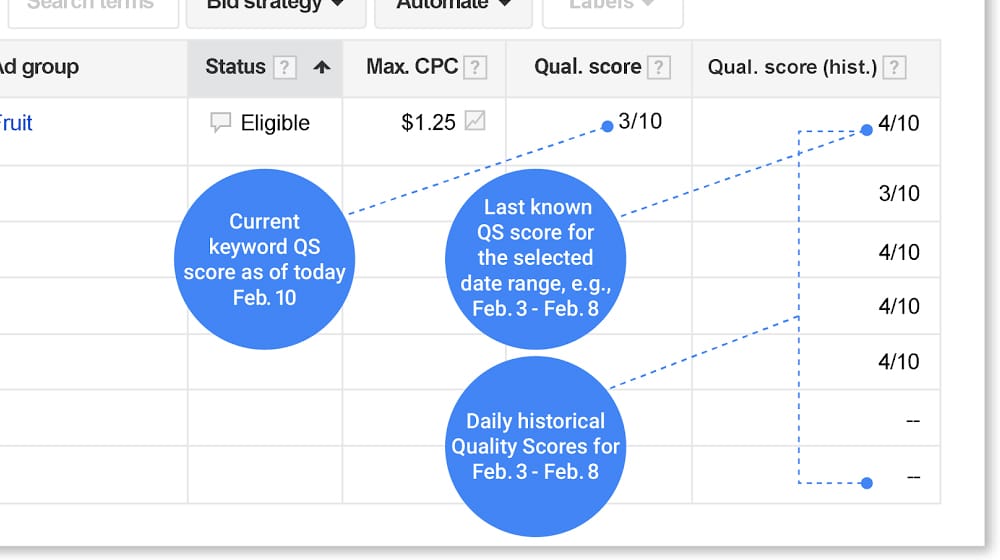Sort by the Status column header
1000x560 pixels.
[x=235, y=66]
